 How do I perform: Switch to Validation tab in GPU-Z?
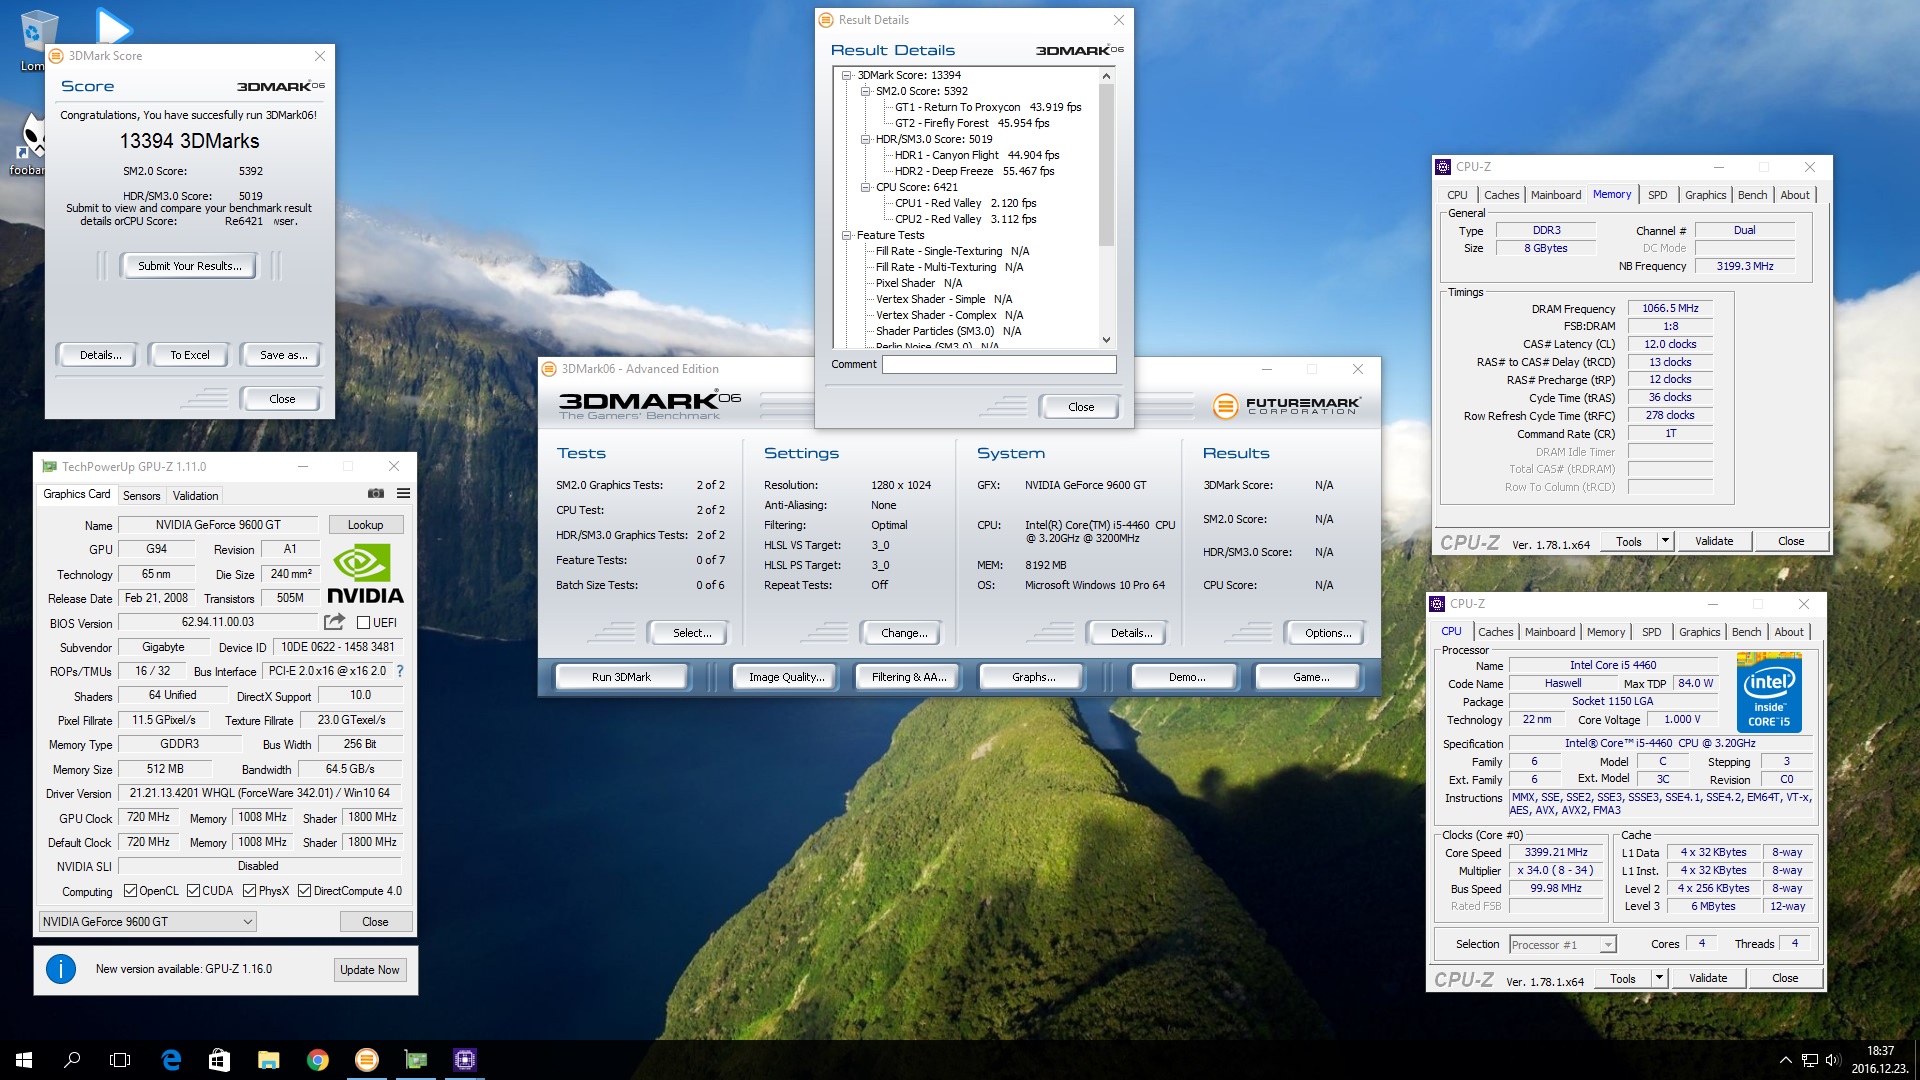[x=195, y=496]
